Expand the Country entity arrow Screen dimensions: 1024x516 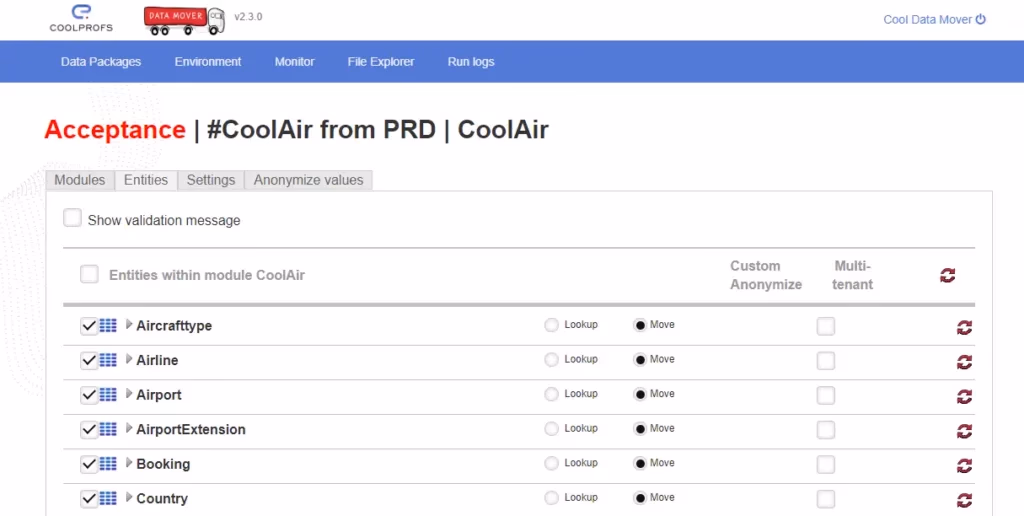click(128, 498)
